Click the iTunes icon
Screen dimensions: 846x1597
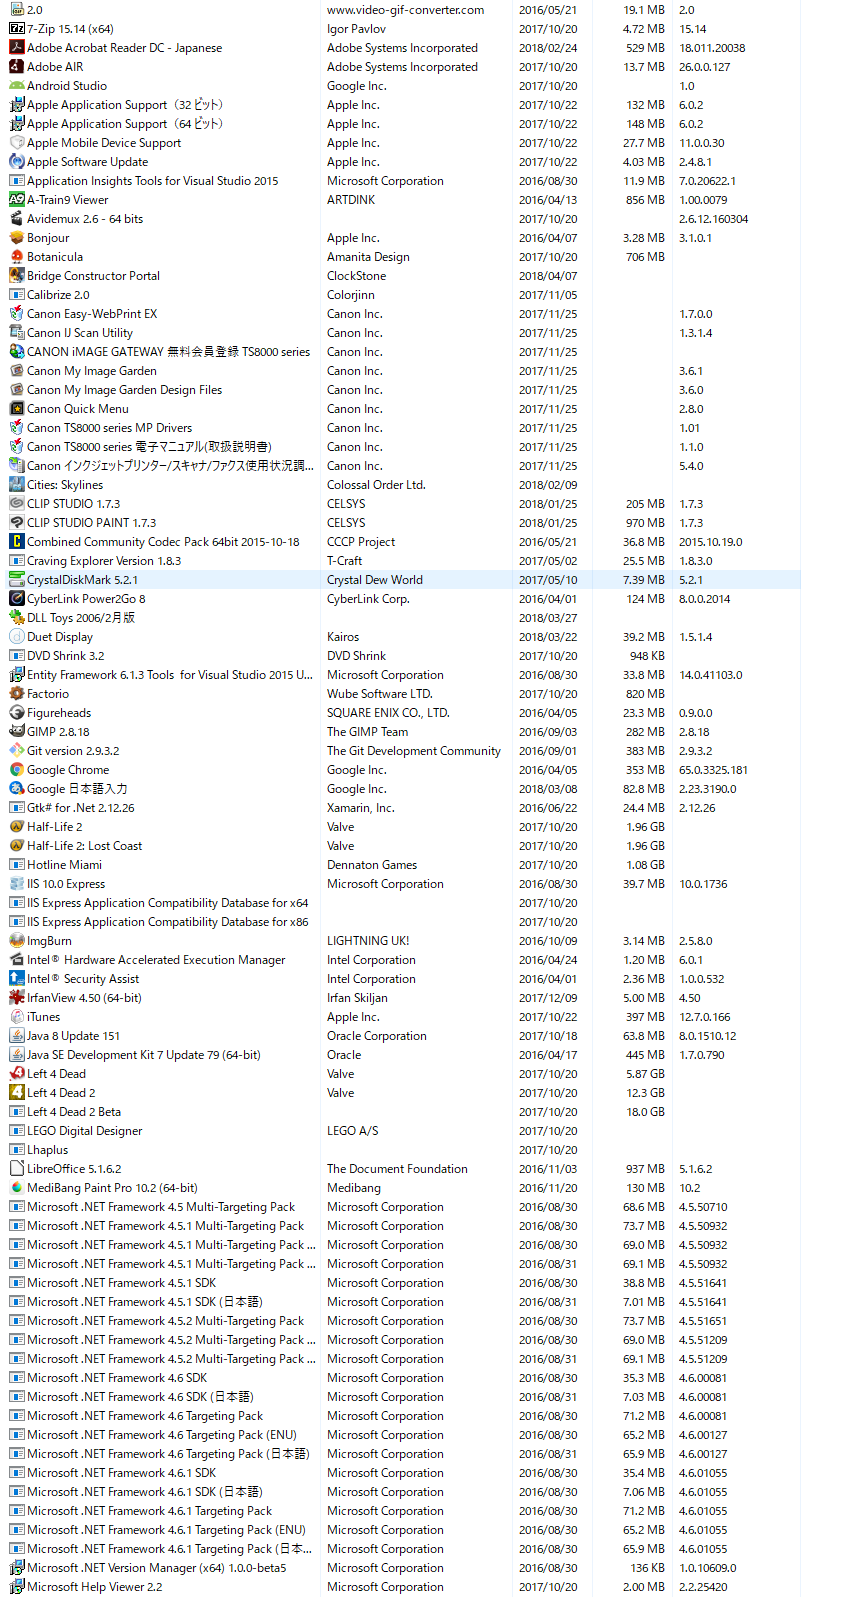pyautogui.click(x=16, y=1016)
